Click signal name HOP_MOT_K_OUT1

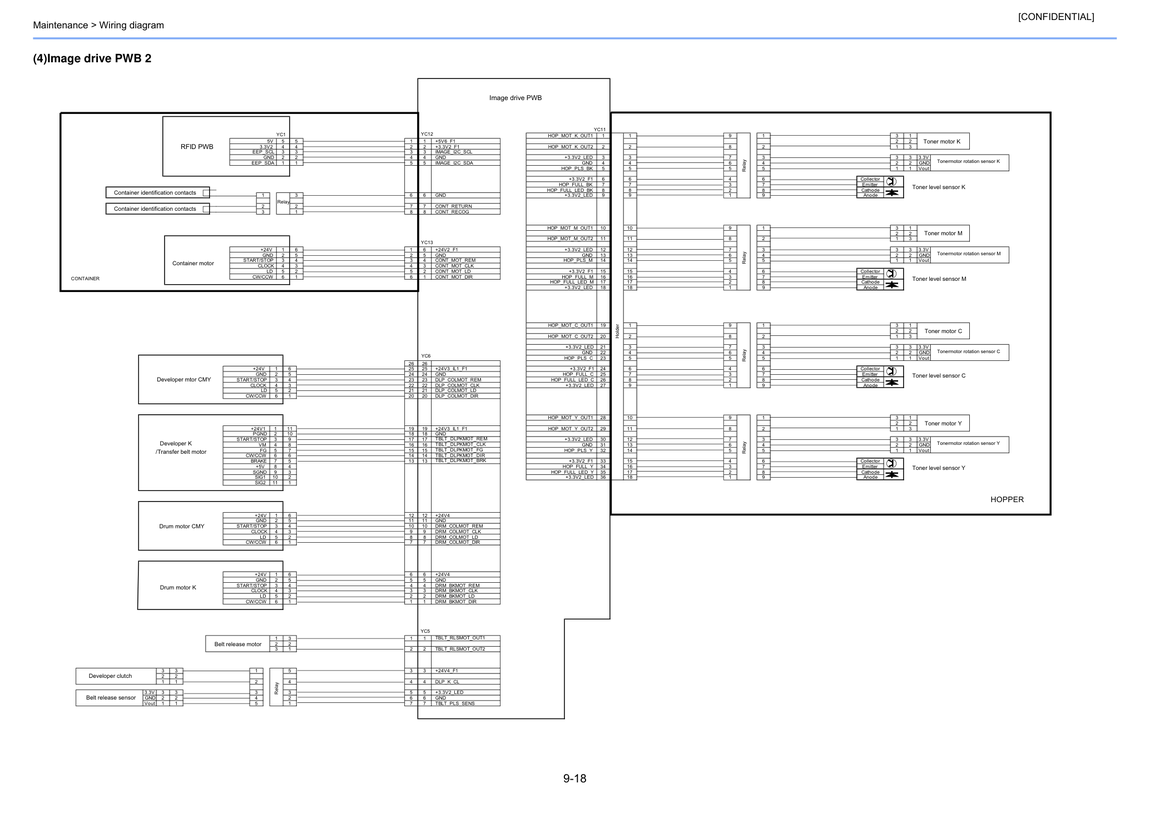click(571, 136)
